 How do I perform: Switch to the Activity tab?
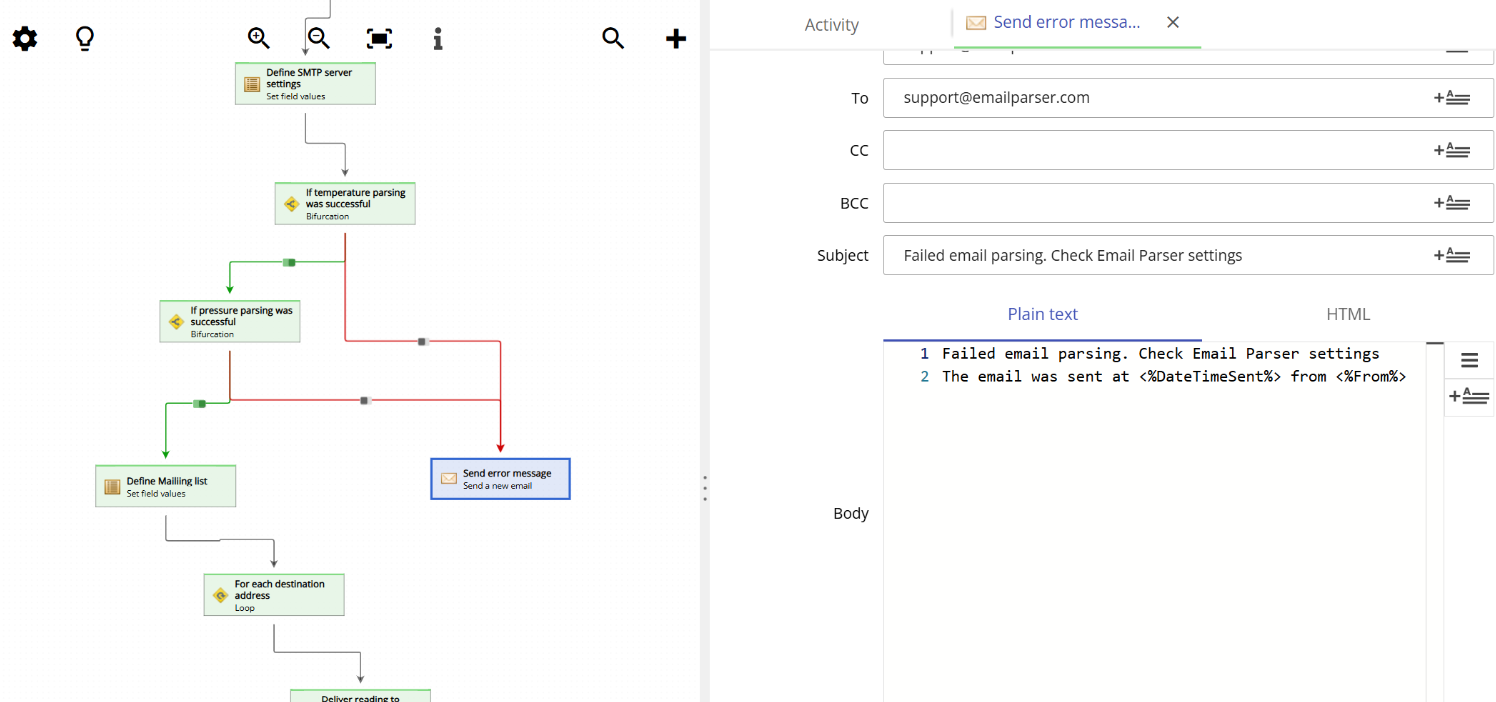(831, 24)
